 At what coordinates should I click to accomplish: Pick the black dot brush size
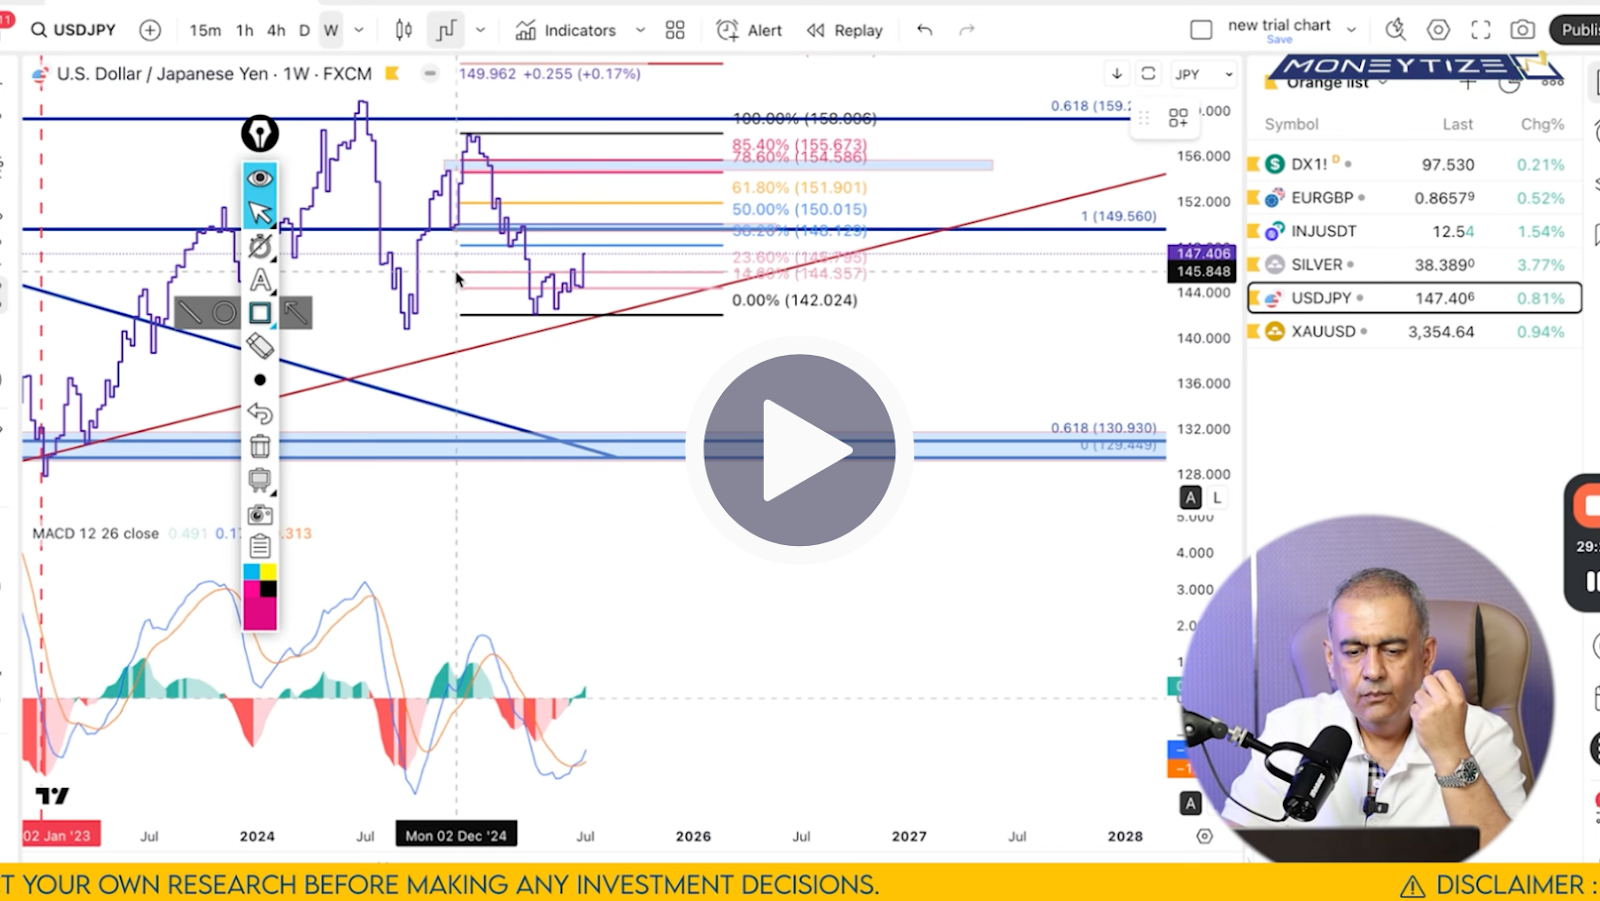pyautogui.click(x=260, y=380)
